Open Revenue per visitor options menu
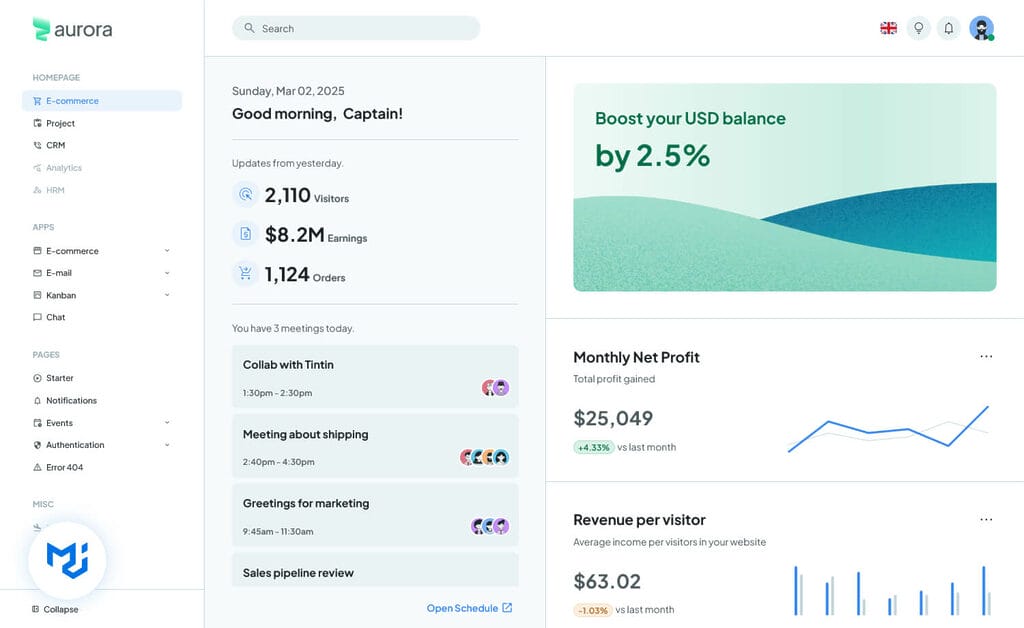The height and width of the screenshot is (628, 1024). click(x=986, y=520)
